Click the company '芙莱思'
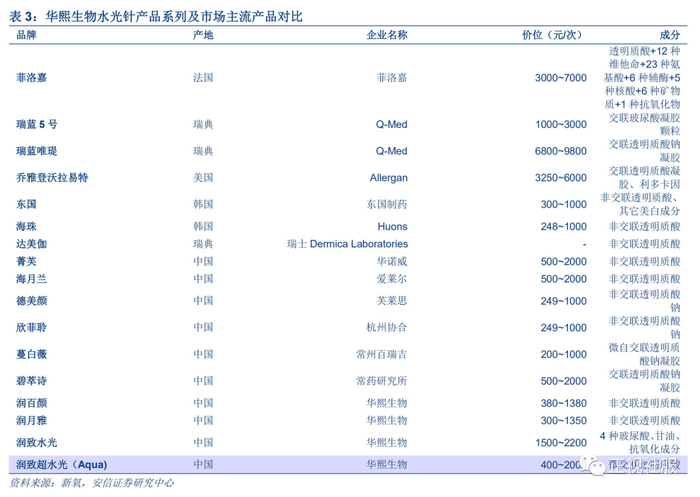The height and width of the screenshot is (497, 700). click(392, 301)
